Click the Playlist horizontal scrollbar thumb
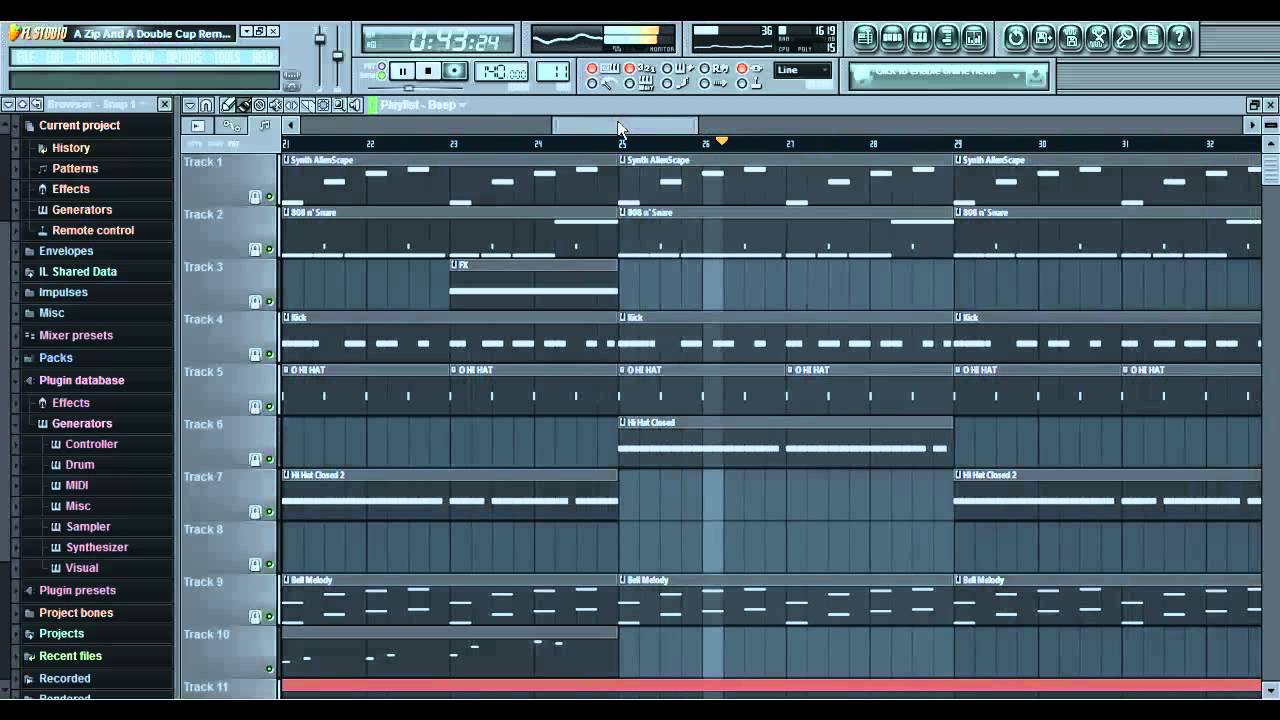The width and height of the screenshot is (1280, 720). [x=625, y=125]
